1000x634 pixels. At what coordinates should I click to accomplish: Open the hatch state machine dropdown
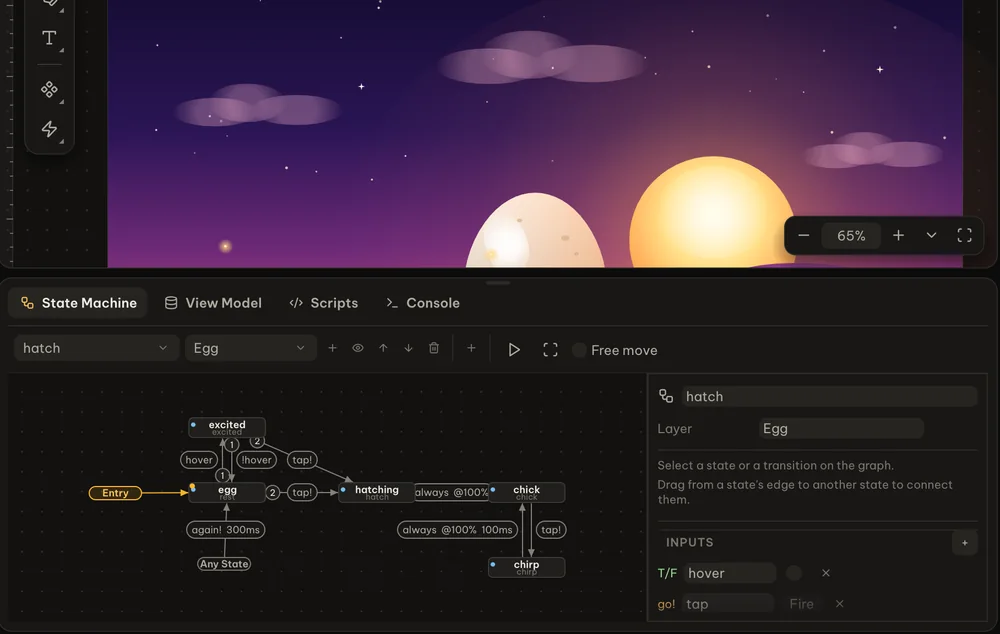click(x=96, y=348)
